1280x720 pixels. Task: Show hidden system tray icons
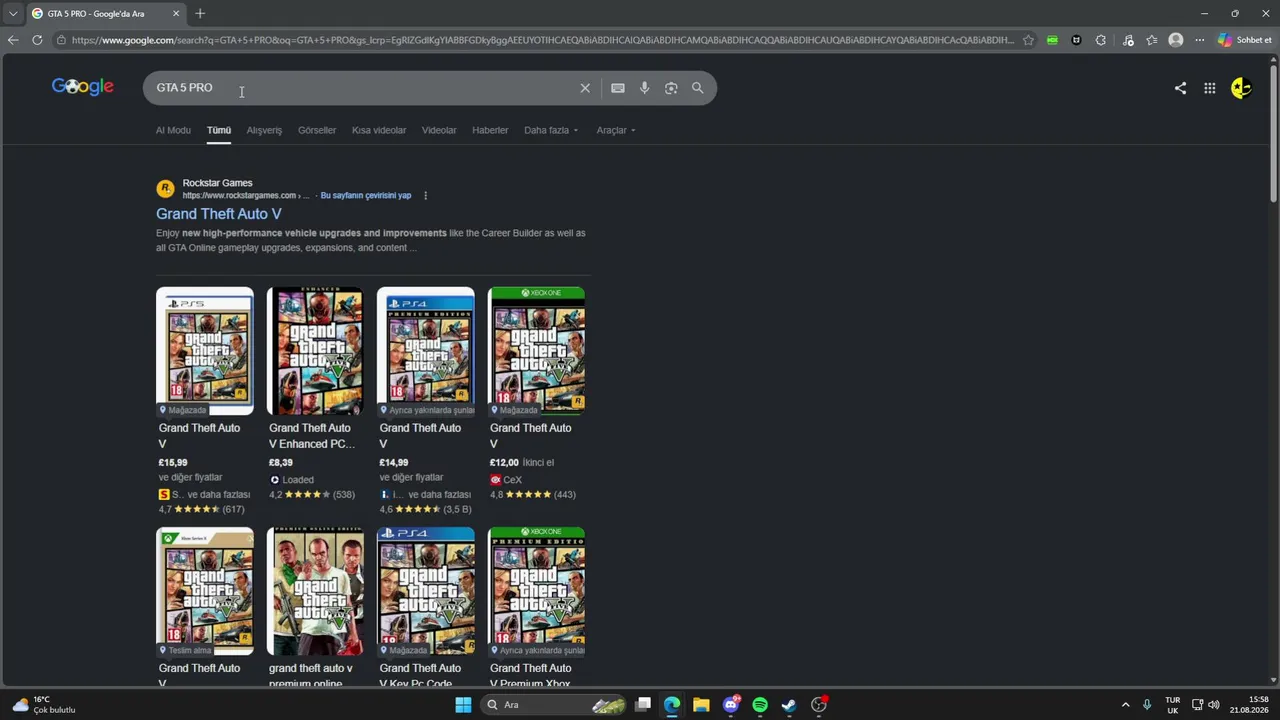(x=1125, y=705)
